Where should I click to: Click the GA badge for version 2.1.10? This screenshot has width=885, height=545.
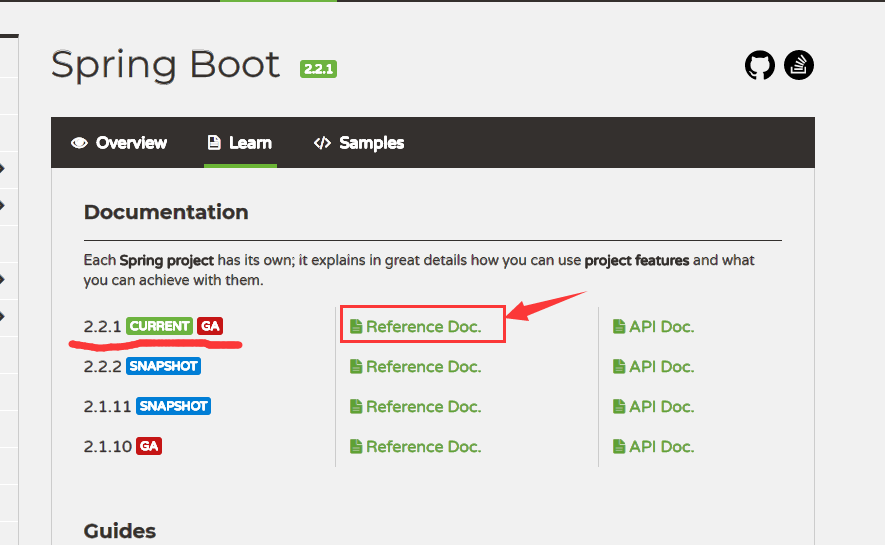pyautogui.click(x=149, y=446)
